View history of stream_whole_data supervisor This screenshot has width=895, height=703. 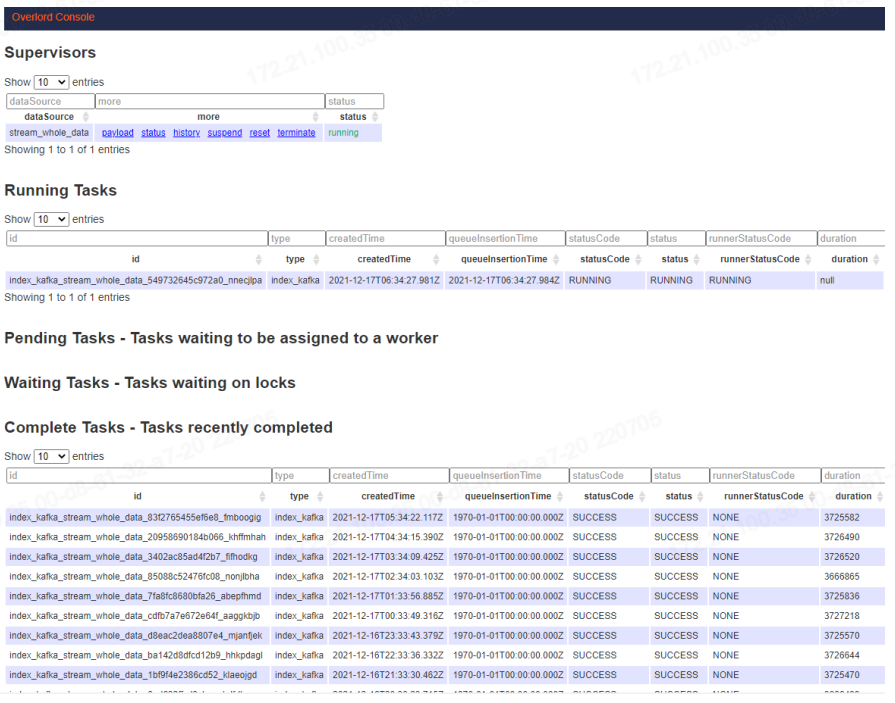tap(186, 133)
